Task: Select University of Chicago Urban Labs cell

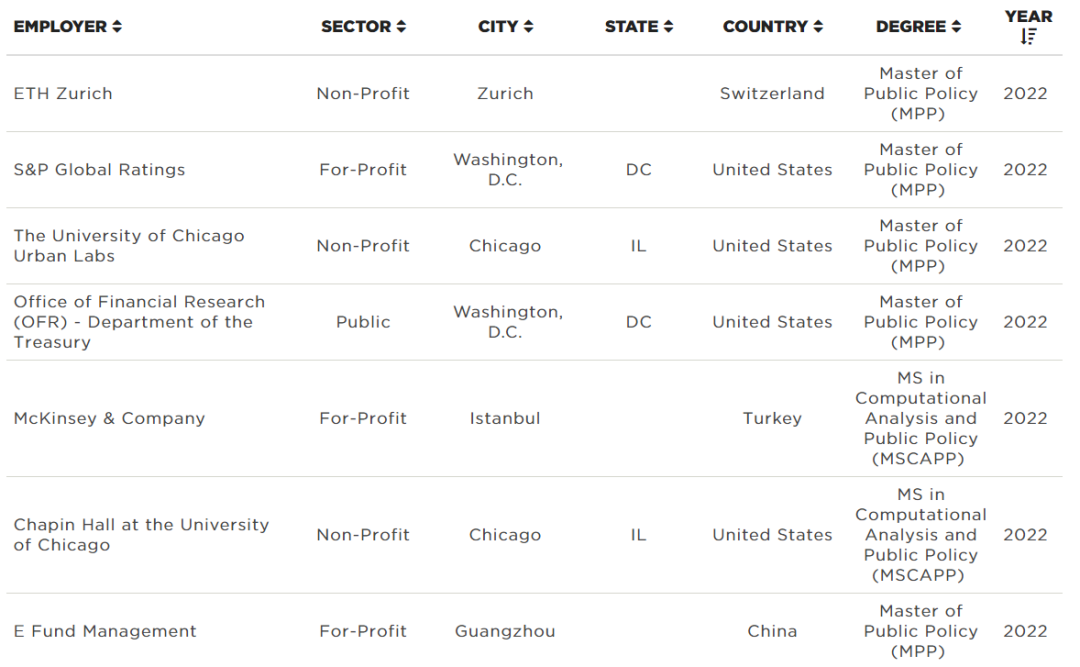Action: [x=129, y=246]
